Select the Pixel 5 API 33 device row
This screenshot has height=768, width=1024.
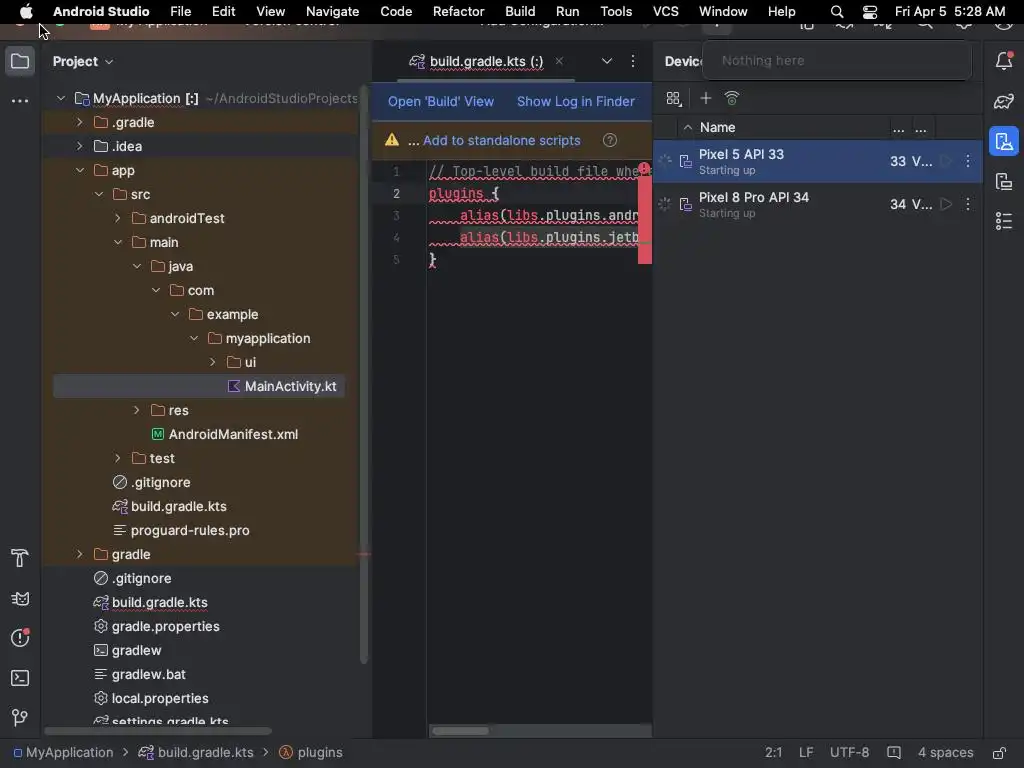(x=818, y=161)
